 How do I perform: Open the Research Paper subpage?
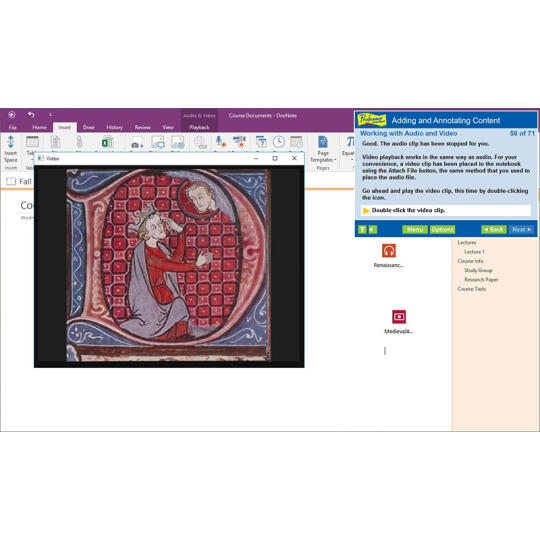[481, 280]
